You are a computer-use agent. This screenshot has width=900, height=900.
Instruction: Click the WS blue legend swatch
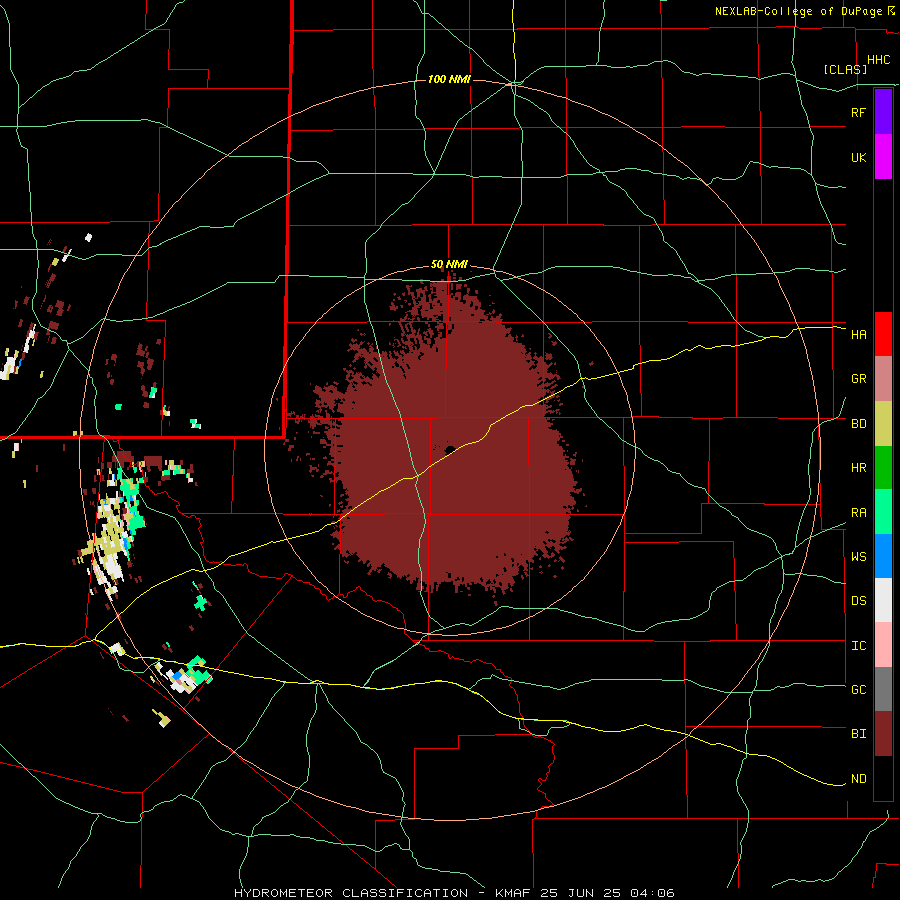(x=883, y=556)
